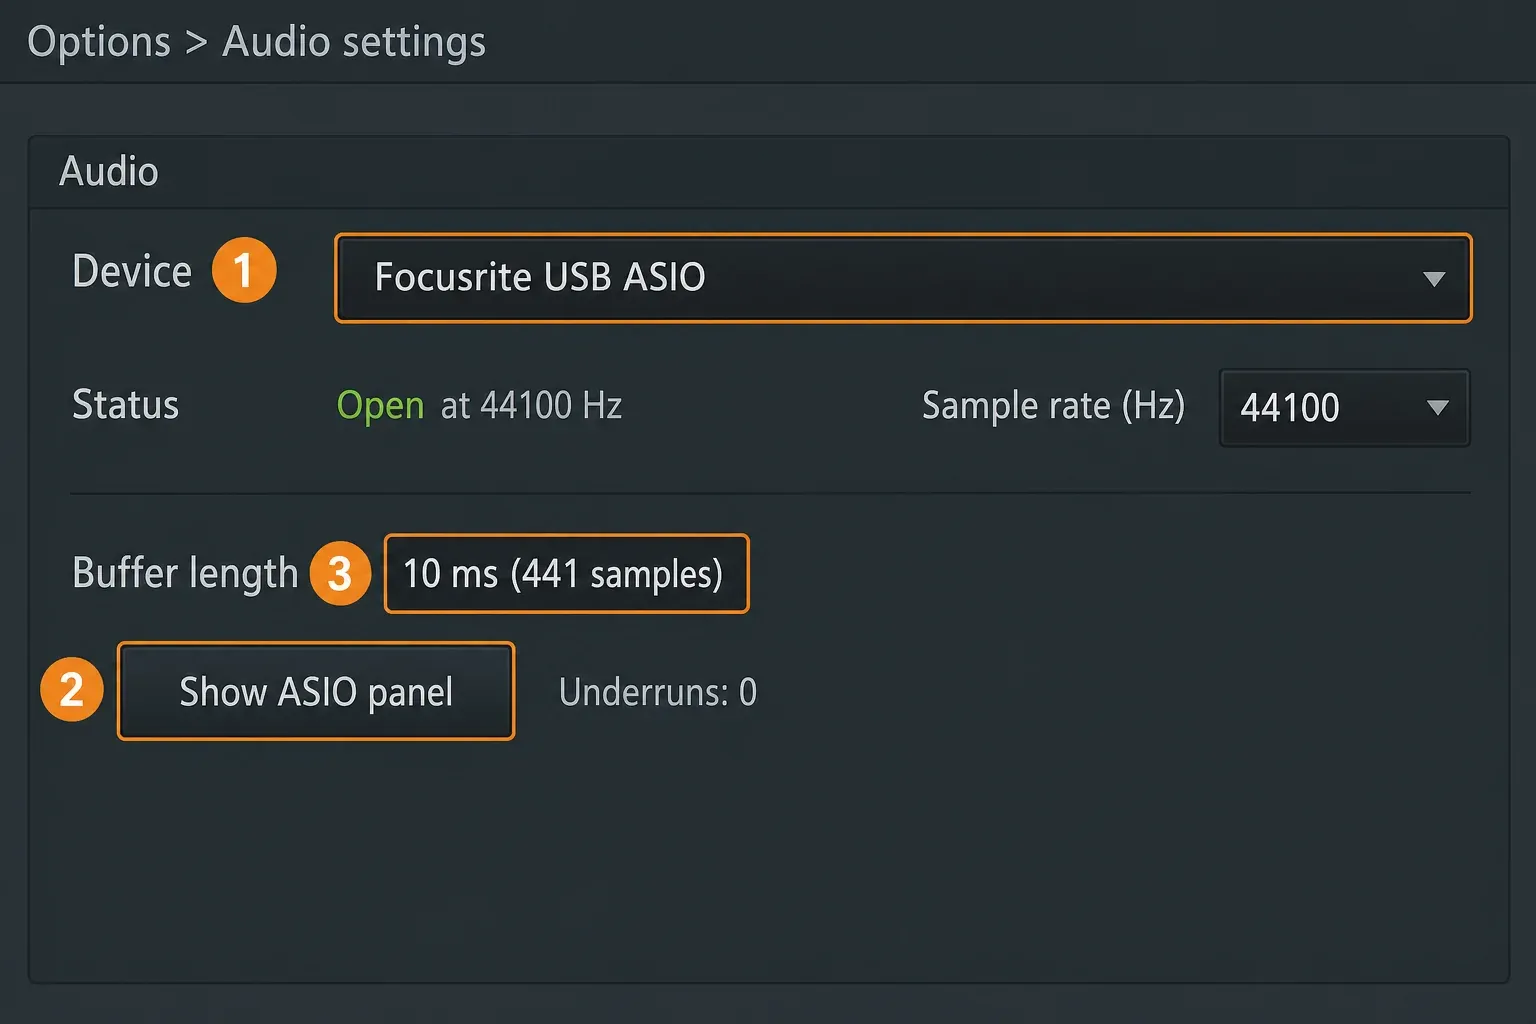Click the Status label

click(126, 405)
